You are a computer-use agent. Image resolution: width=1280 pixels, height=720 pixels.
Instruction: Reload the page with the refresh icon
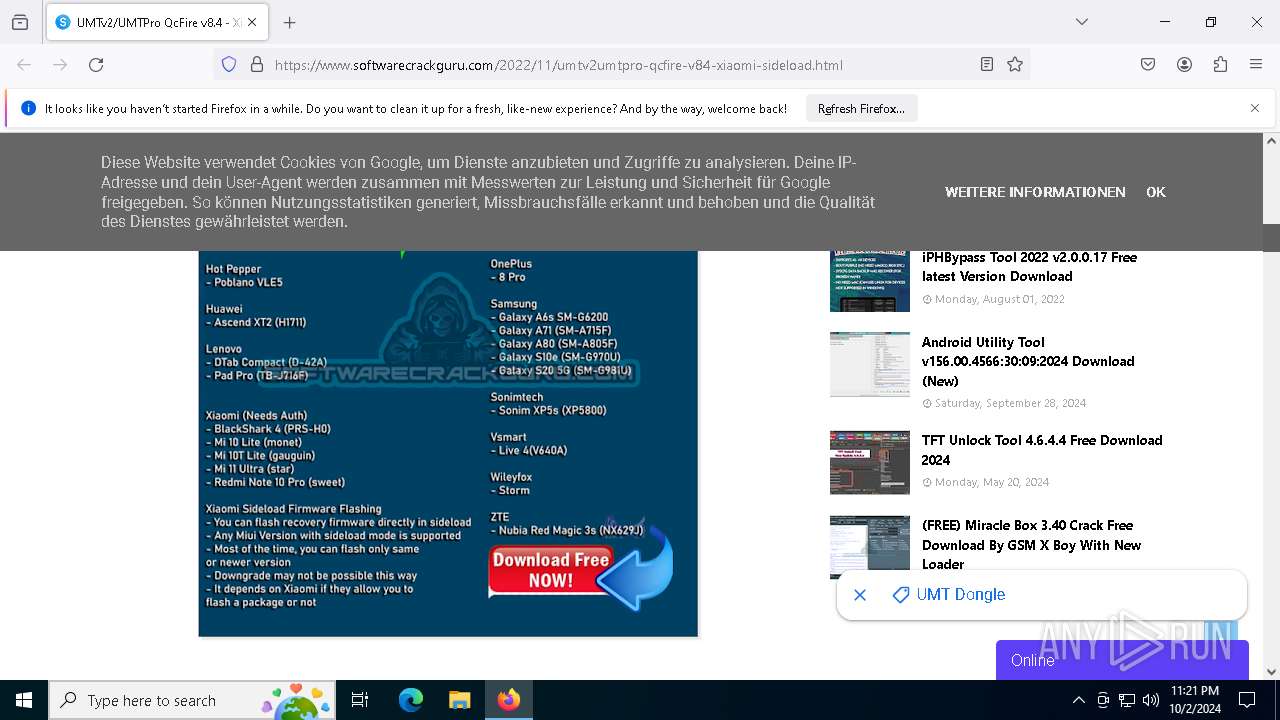(96, 65)
